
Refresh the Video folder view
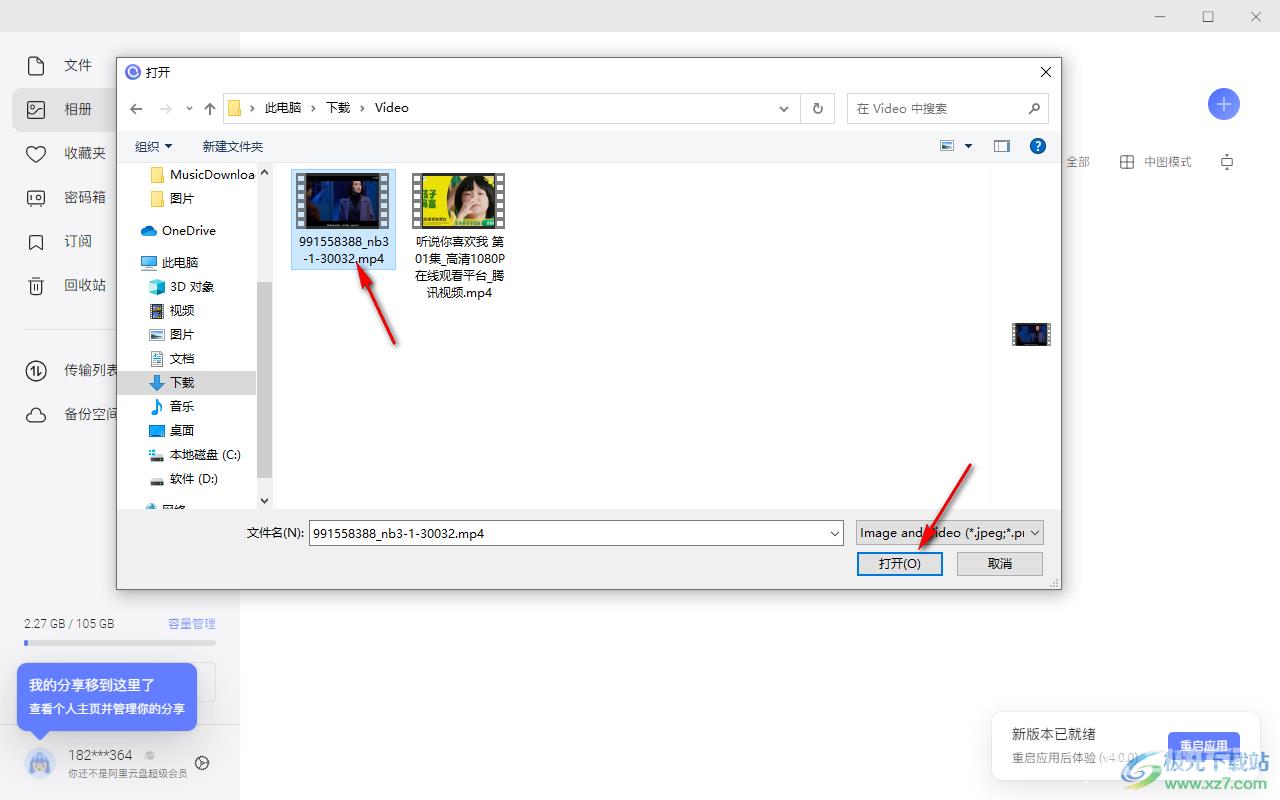(x=818, y=108)
